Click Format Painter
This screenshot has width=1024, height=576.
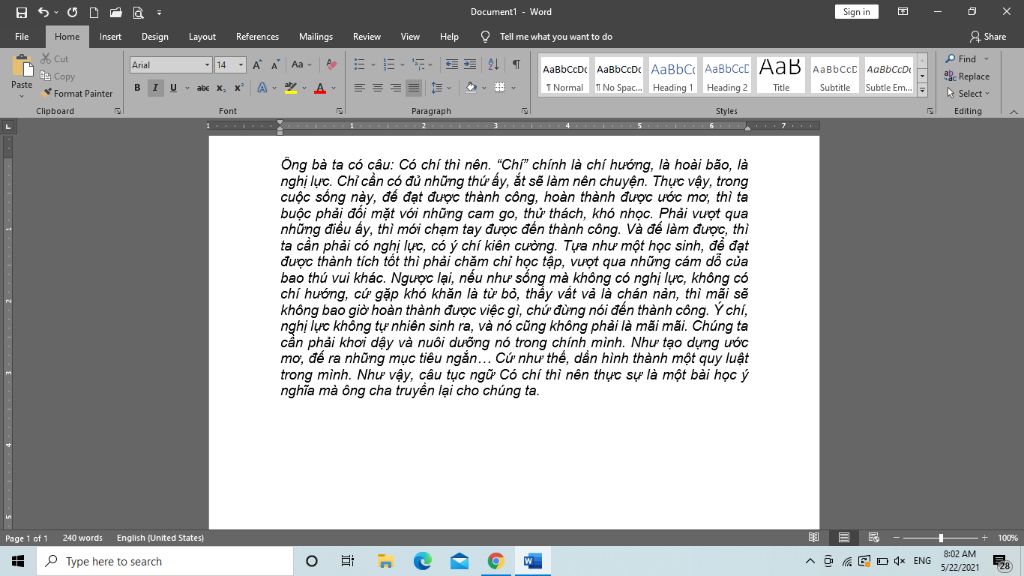[x=76, y=93]
